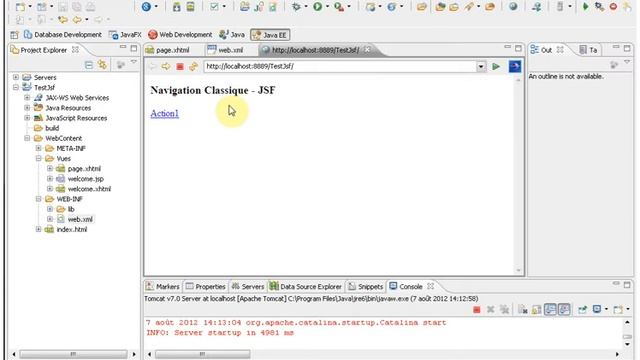Image resolution: width=640 pixels, height=360 pixels.
Task: Toggle Show Console When Standard Error Changes
Action: pos(564,310)
